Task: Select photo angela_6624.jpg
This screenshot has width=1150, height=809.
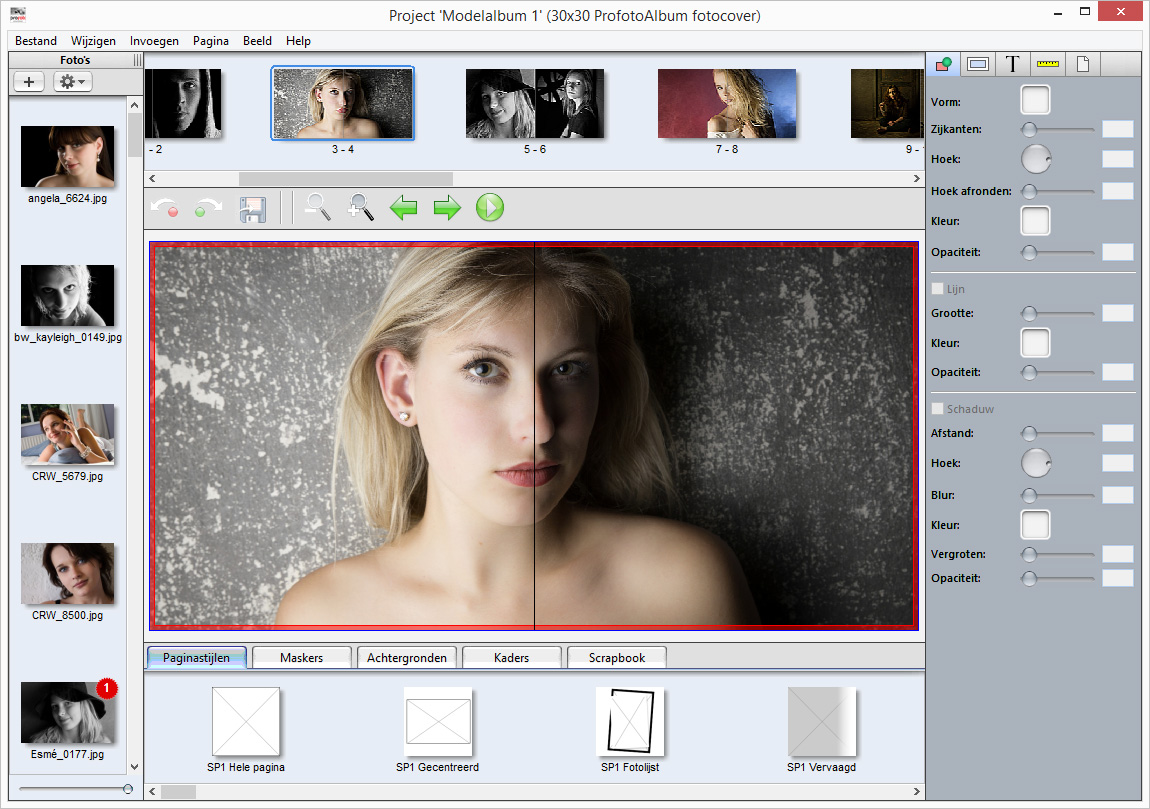Action: pyautogui.click(x=67, y=156)
